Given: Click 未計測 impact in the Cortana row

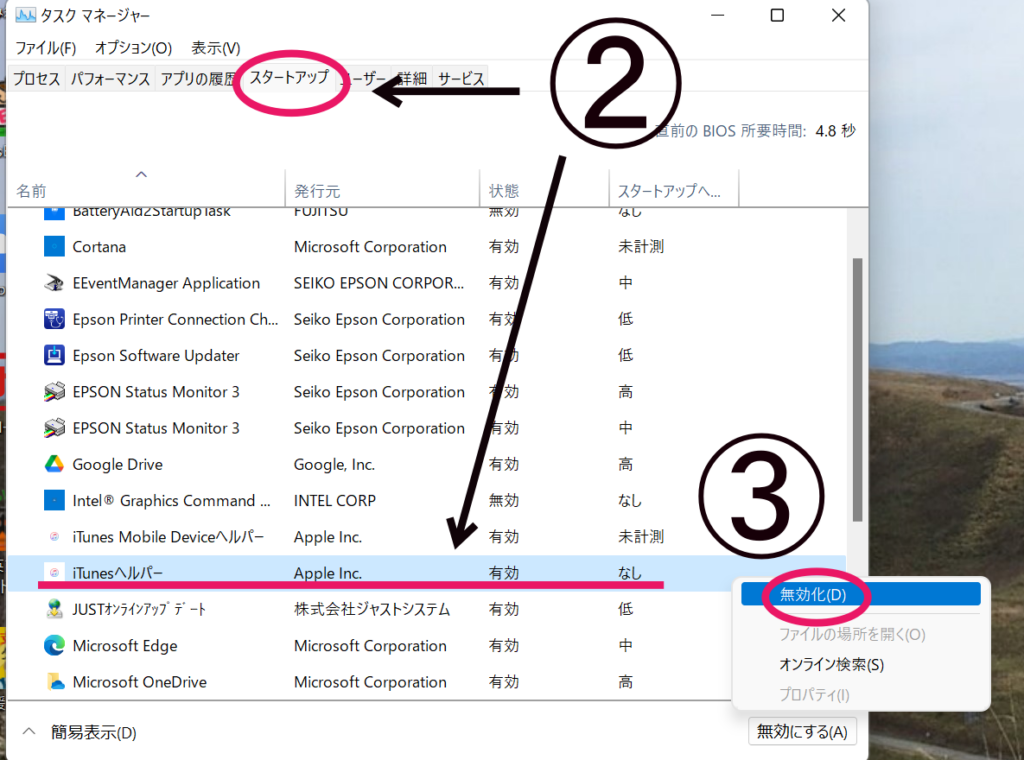Looking at the screenshot, I should (641, 247).
